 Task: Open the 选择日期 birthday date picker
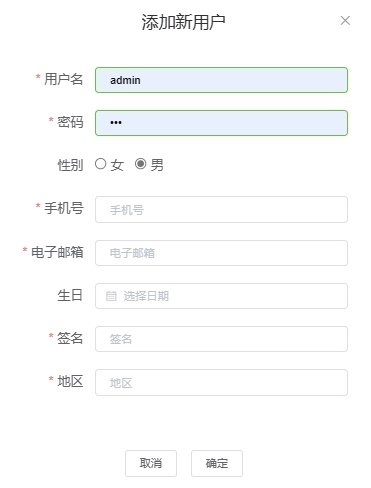(x=221, y=296)
